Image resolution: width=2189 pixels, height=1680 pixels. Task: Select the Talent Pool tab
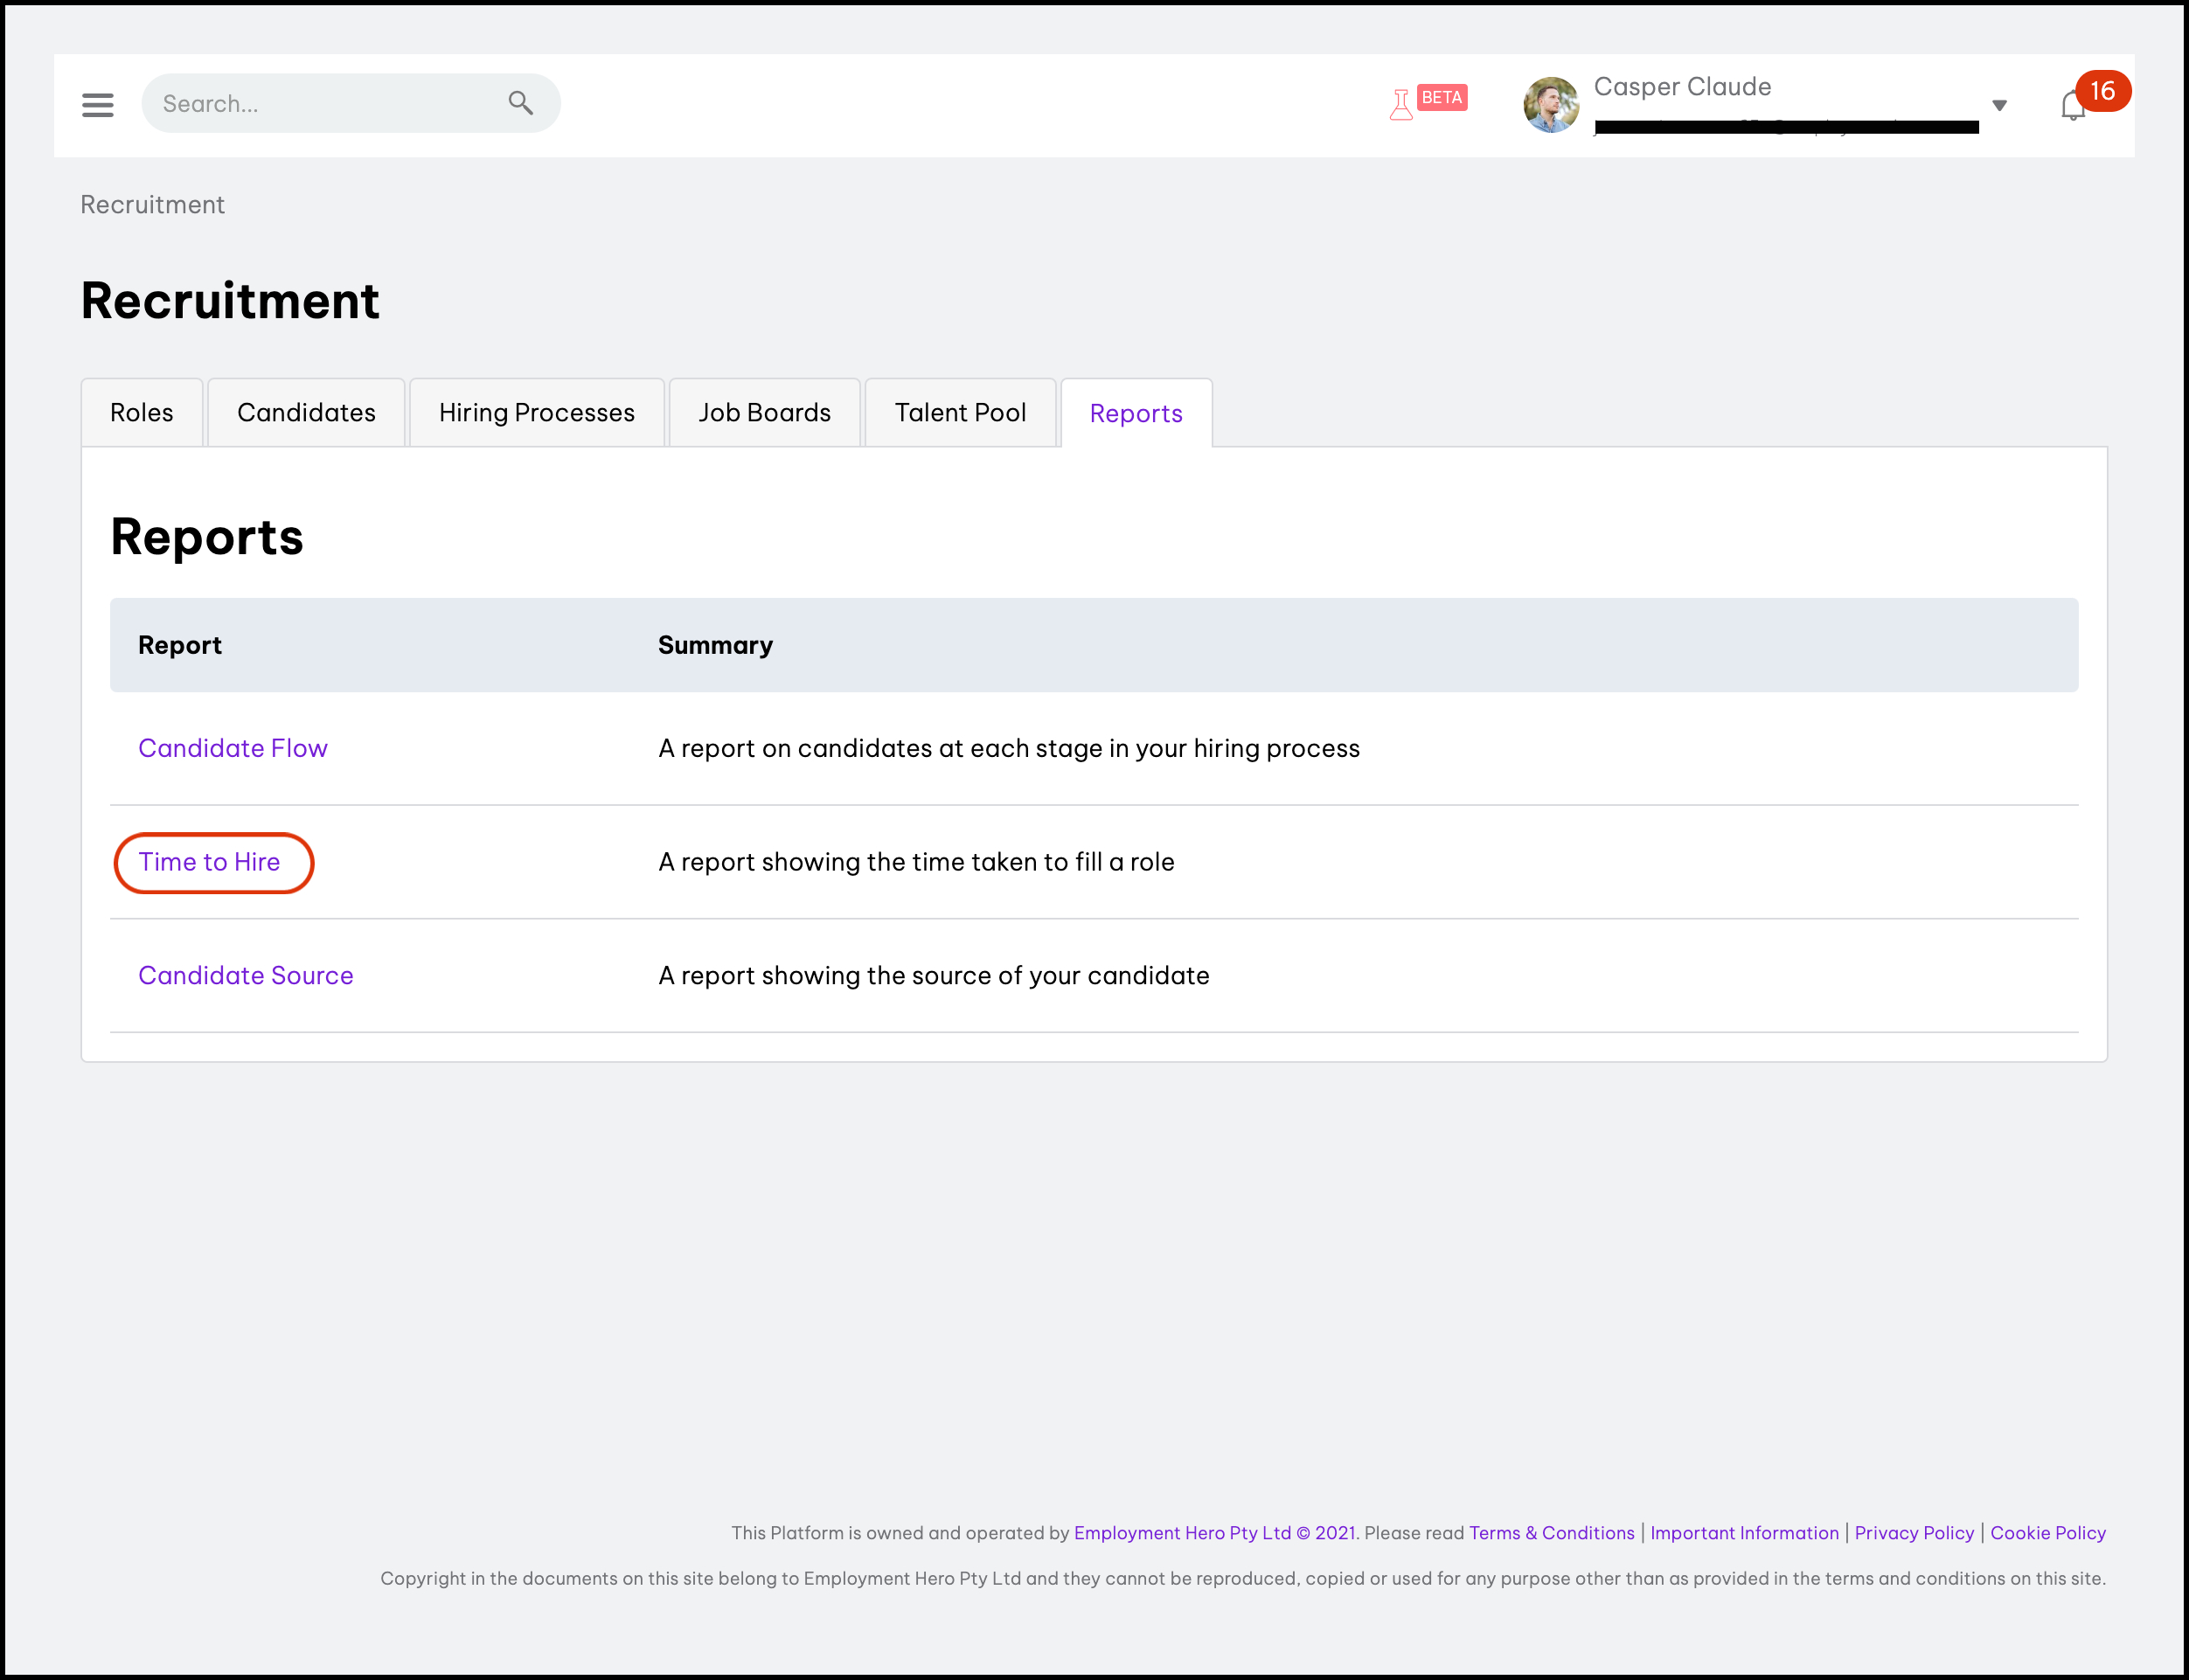coord(960,413)
